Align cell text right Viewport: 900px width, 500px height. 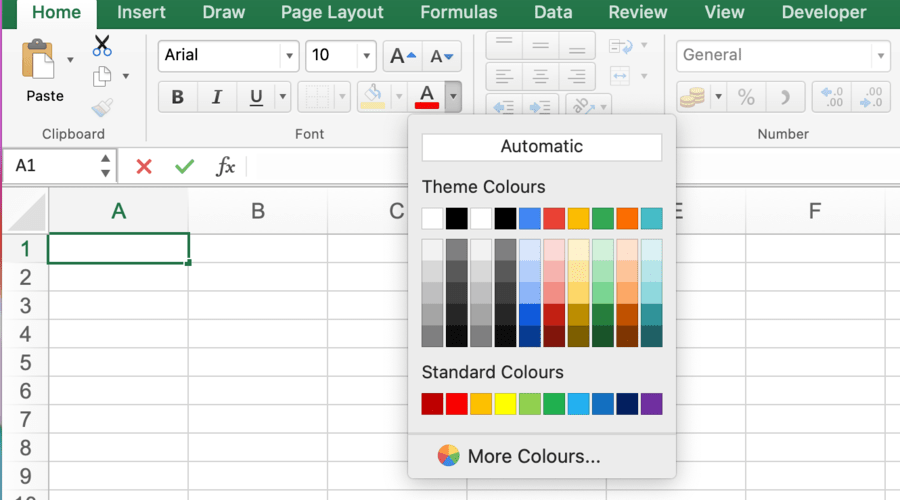point(576,76)
